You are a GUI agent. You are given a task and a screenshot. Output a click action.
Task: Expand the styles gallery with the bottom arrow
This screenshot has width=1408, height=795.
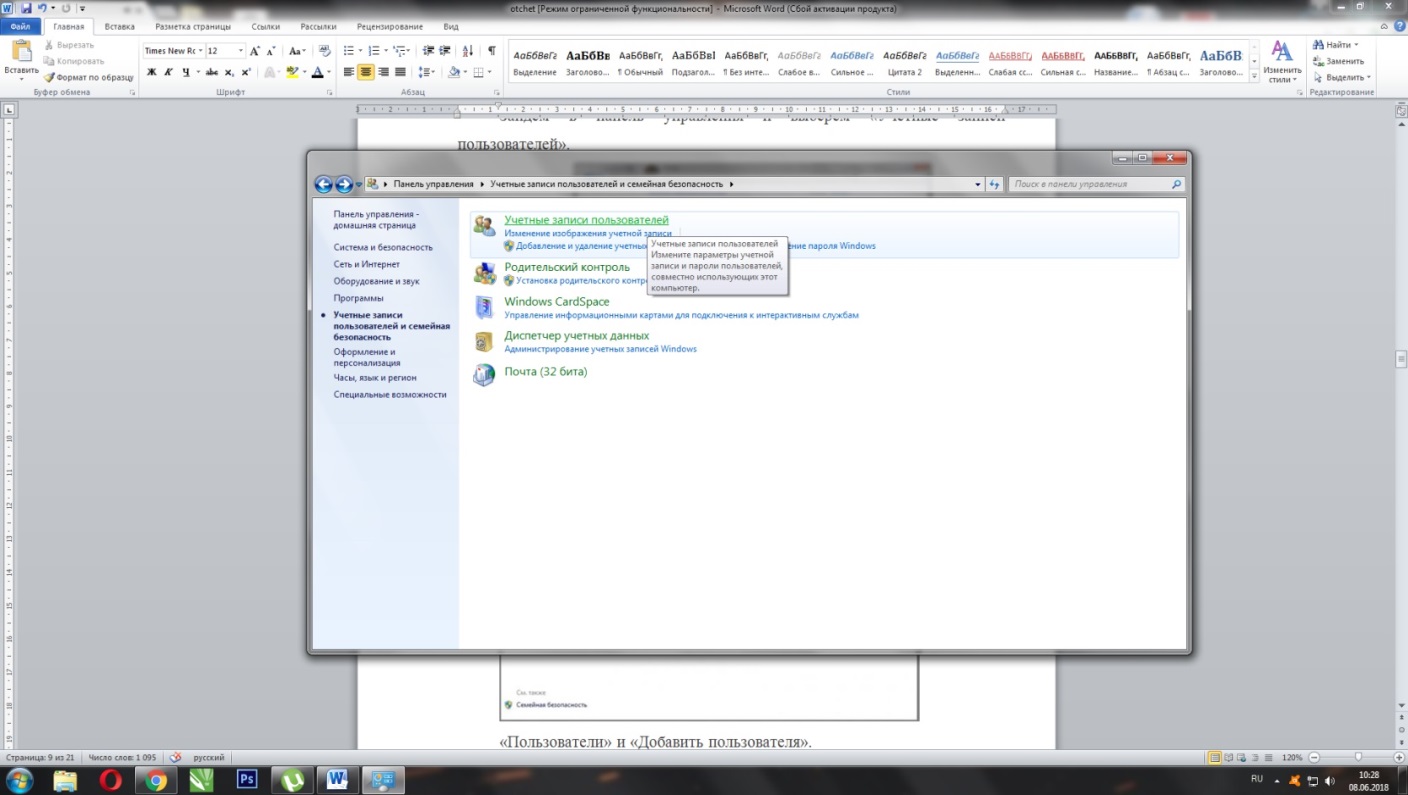(x=1254, y=76)
